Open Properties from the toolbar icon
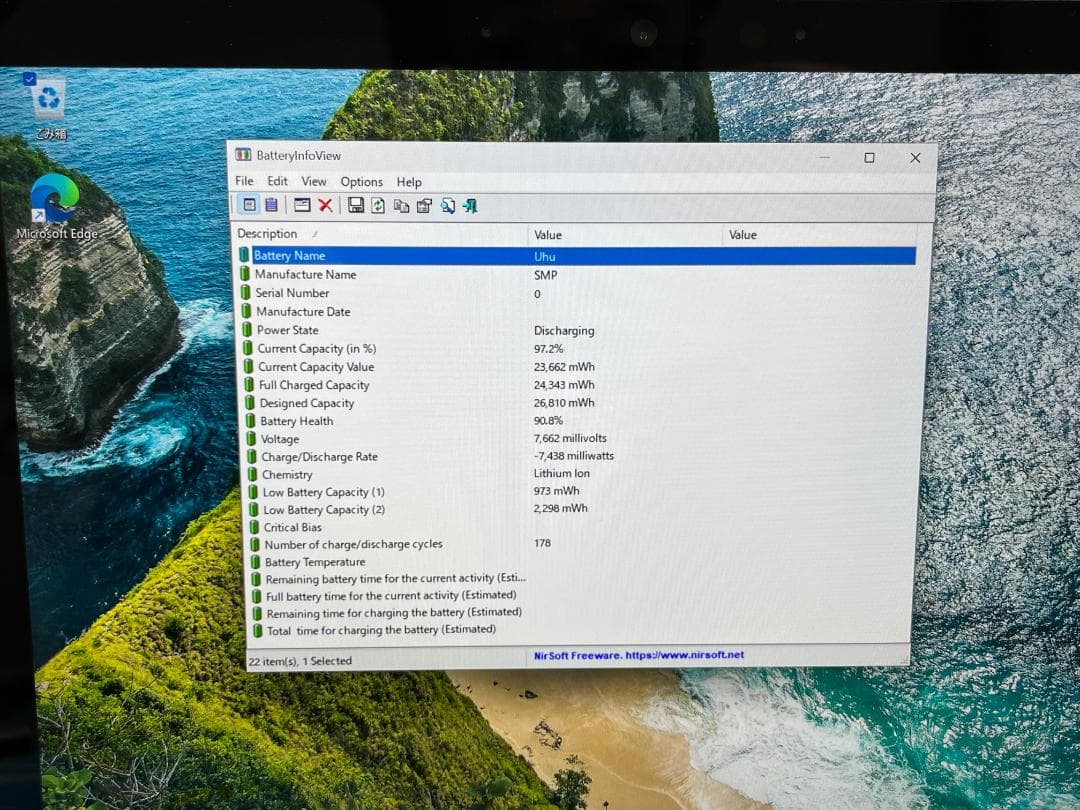1080x810 pixels. click(424, 205)
